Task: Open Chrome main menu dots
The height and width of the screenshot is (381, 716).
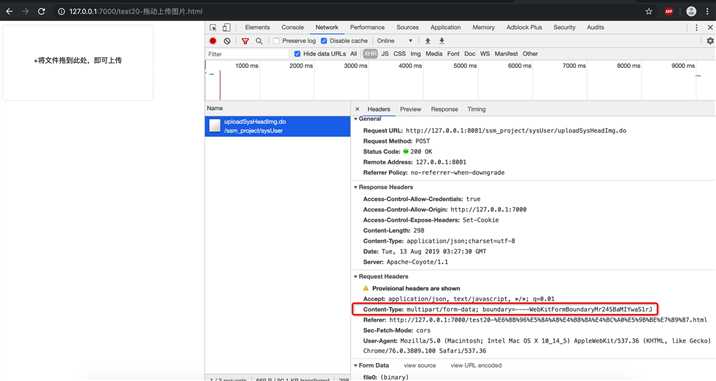Action: (x=708, y=11)
